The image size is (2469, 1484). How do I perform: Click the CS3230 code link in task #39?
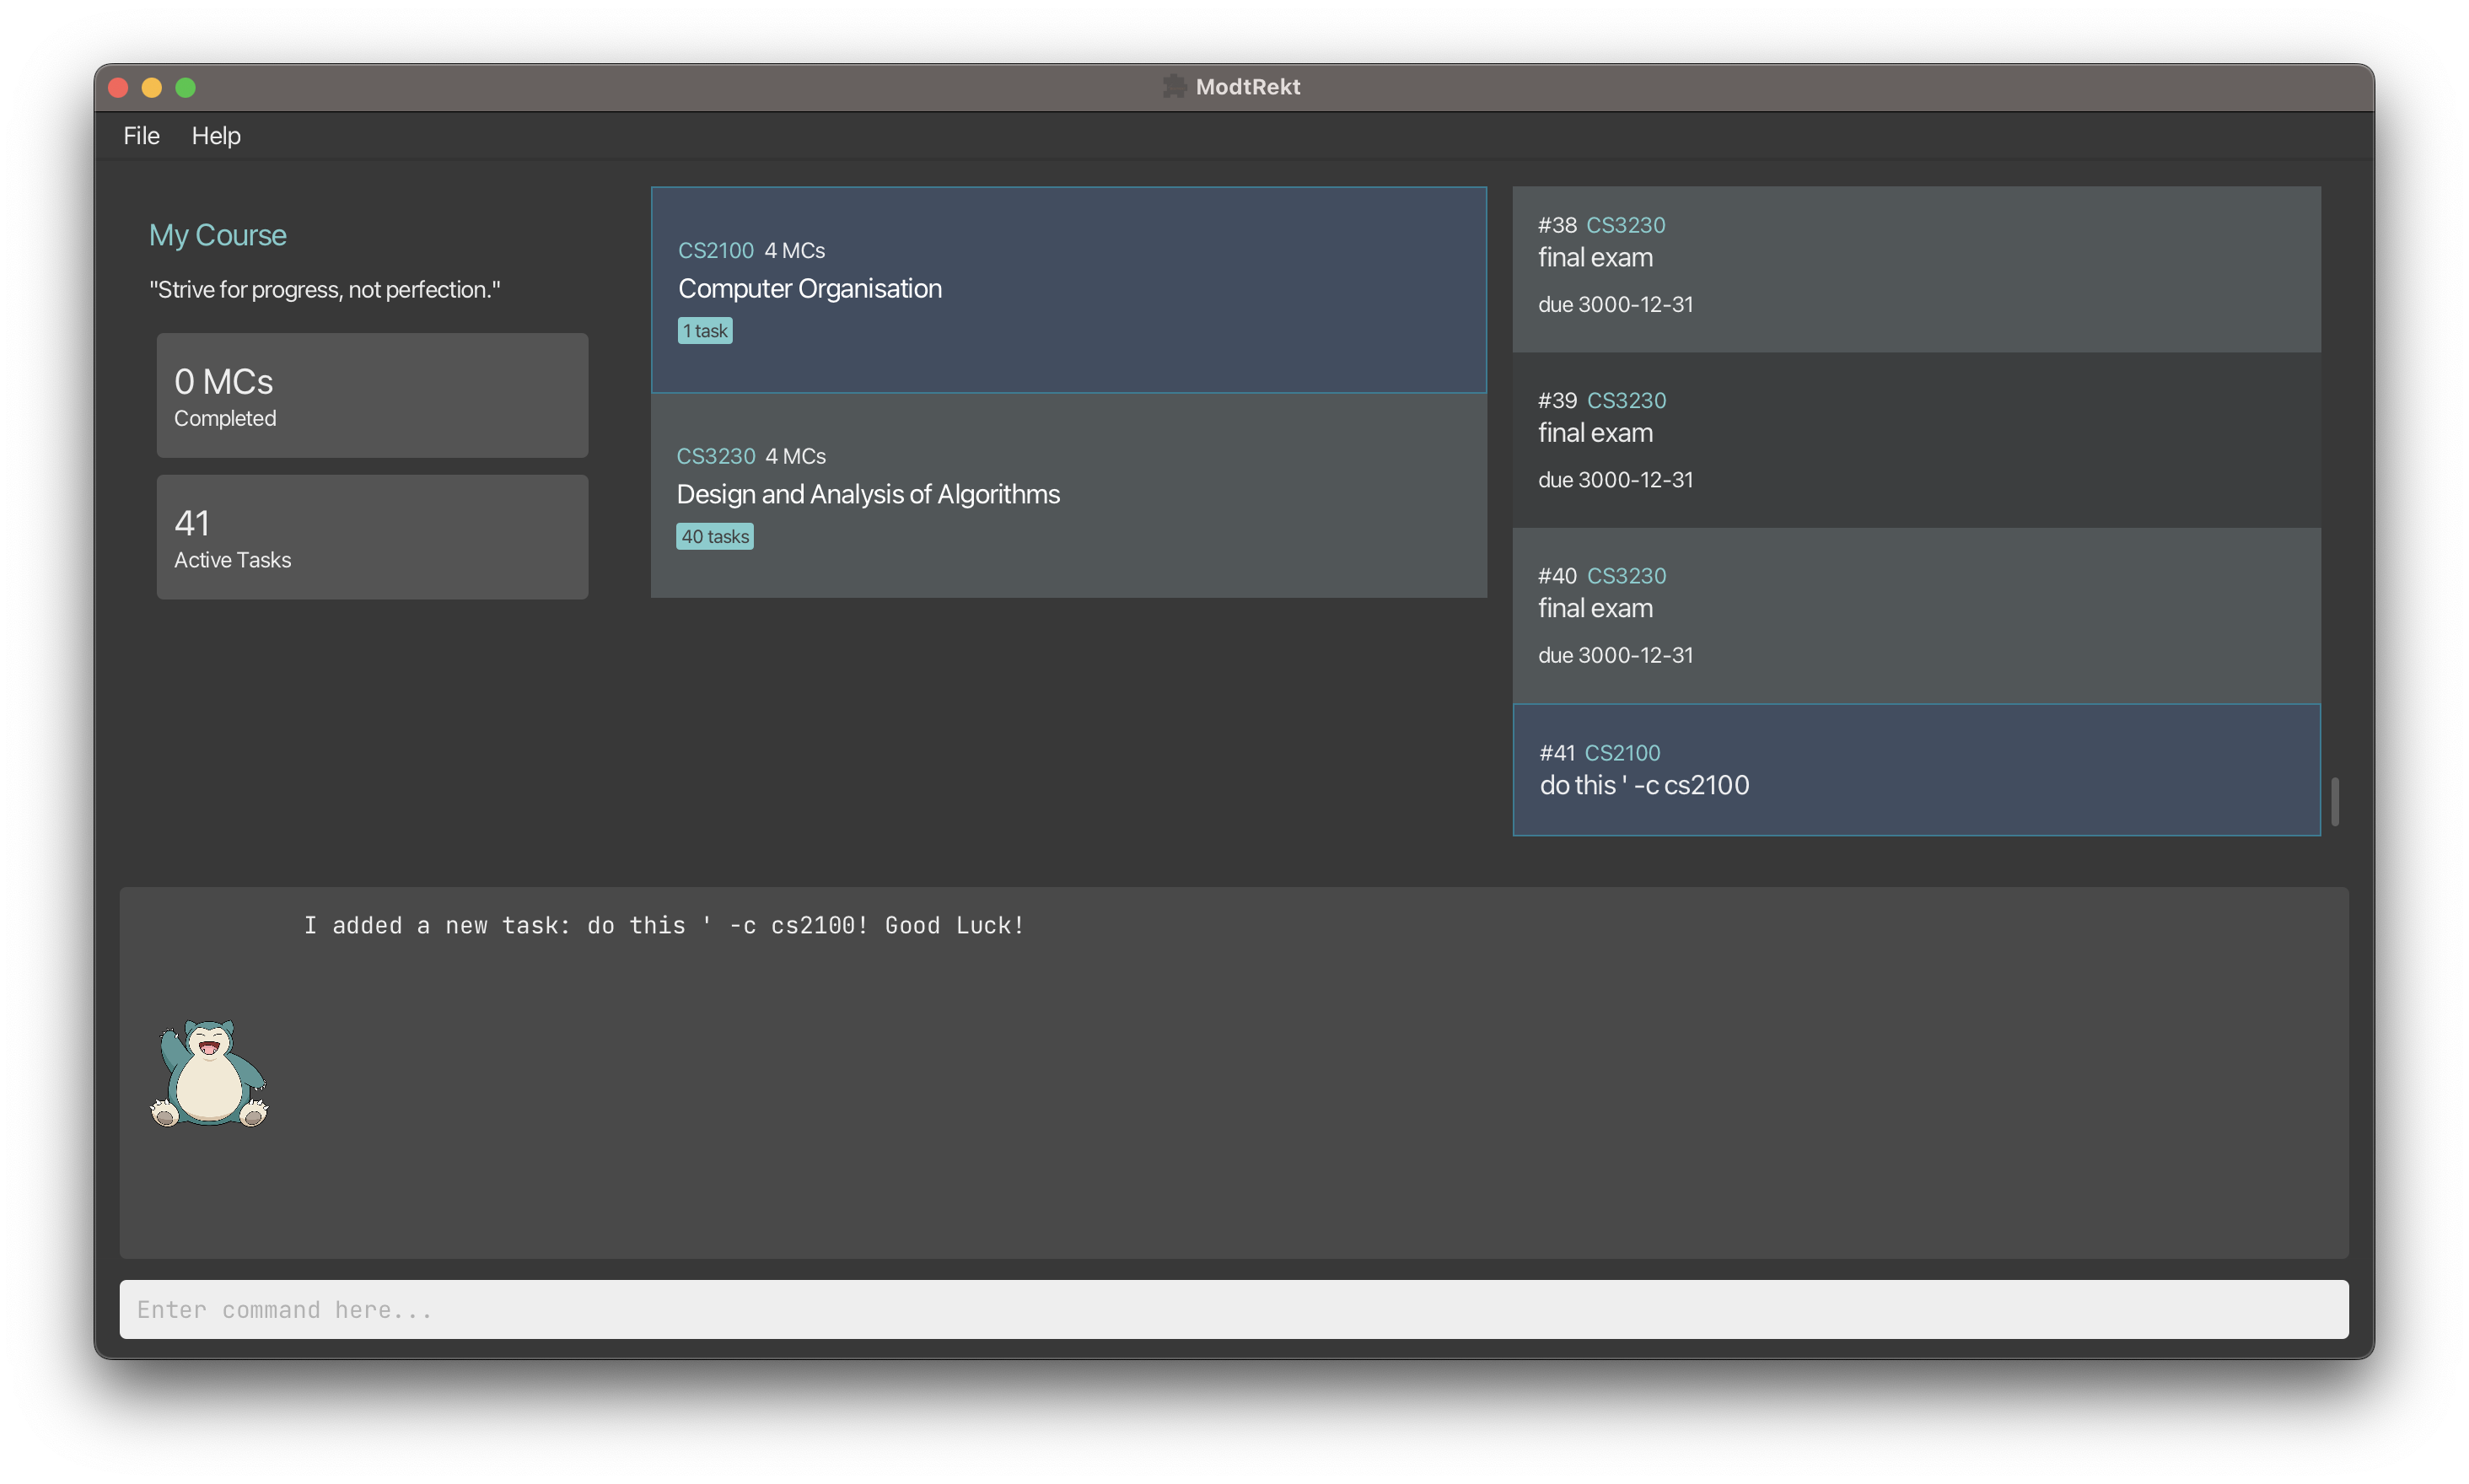pos(1626,401)
